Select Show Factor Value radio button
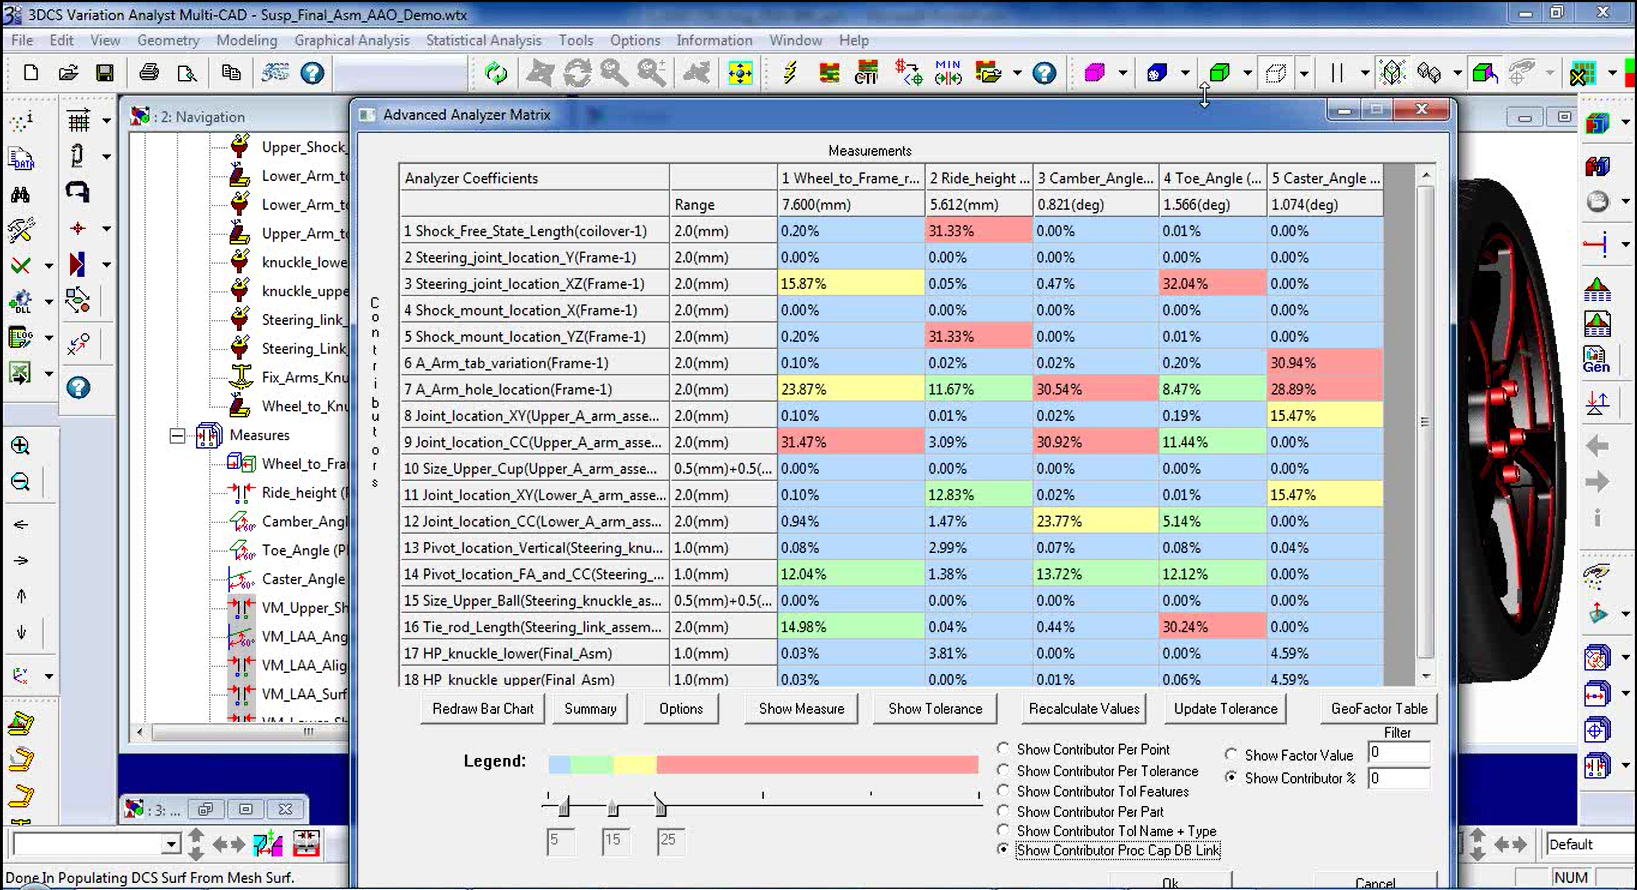 pos(1231,755)
